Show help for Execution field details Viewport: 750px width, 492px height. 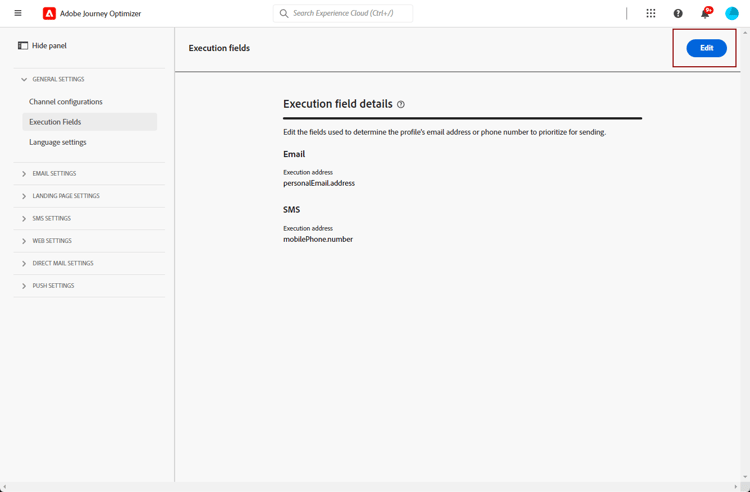pos(401,104)
